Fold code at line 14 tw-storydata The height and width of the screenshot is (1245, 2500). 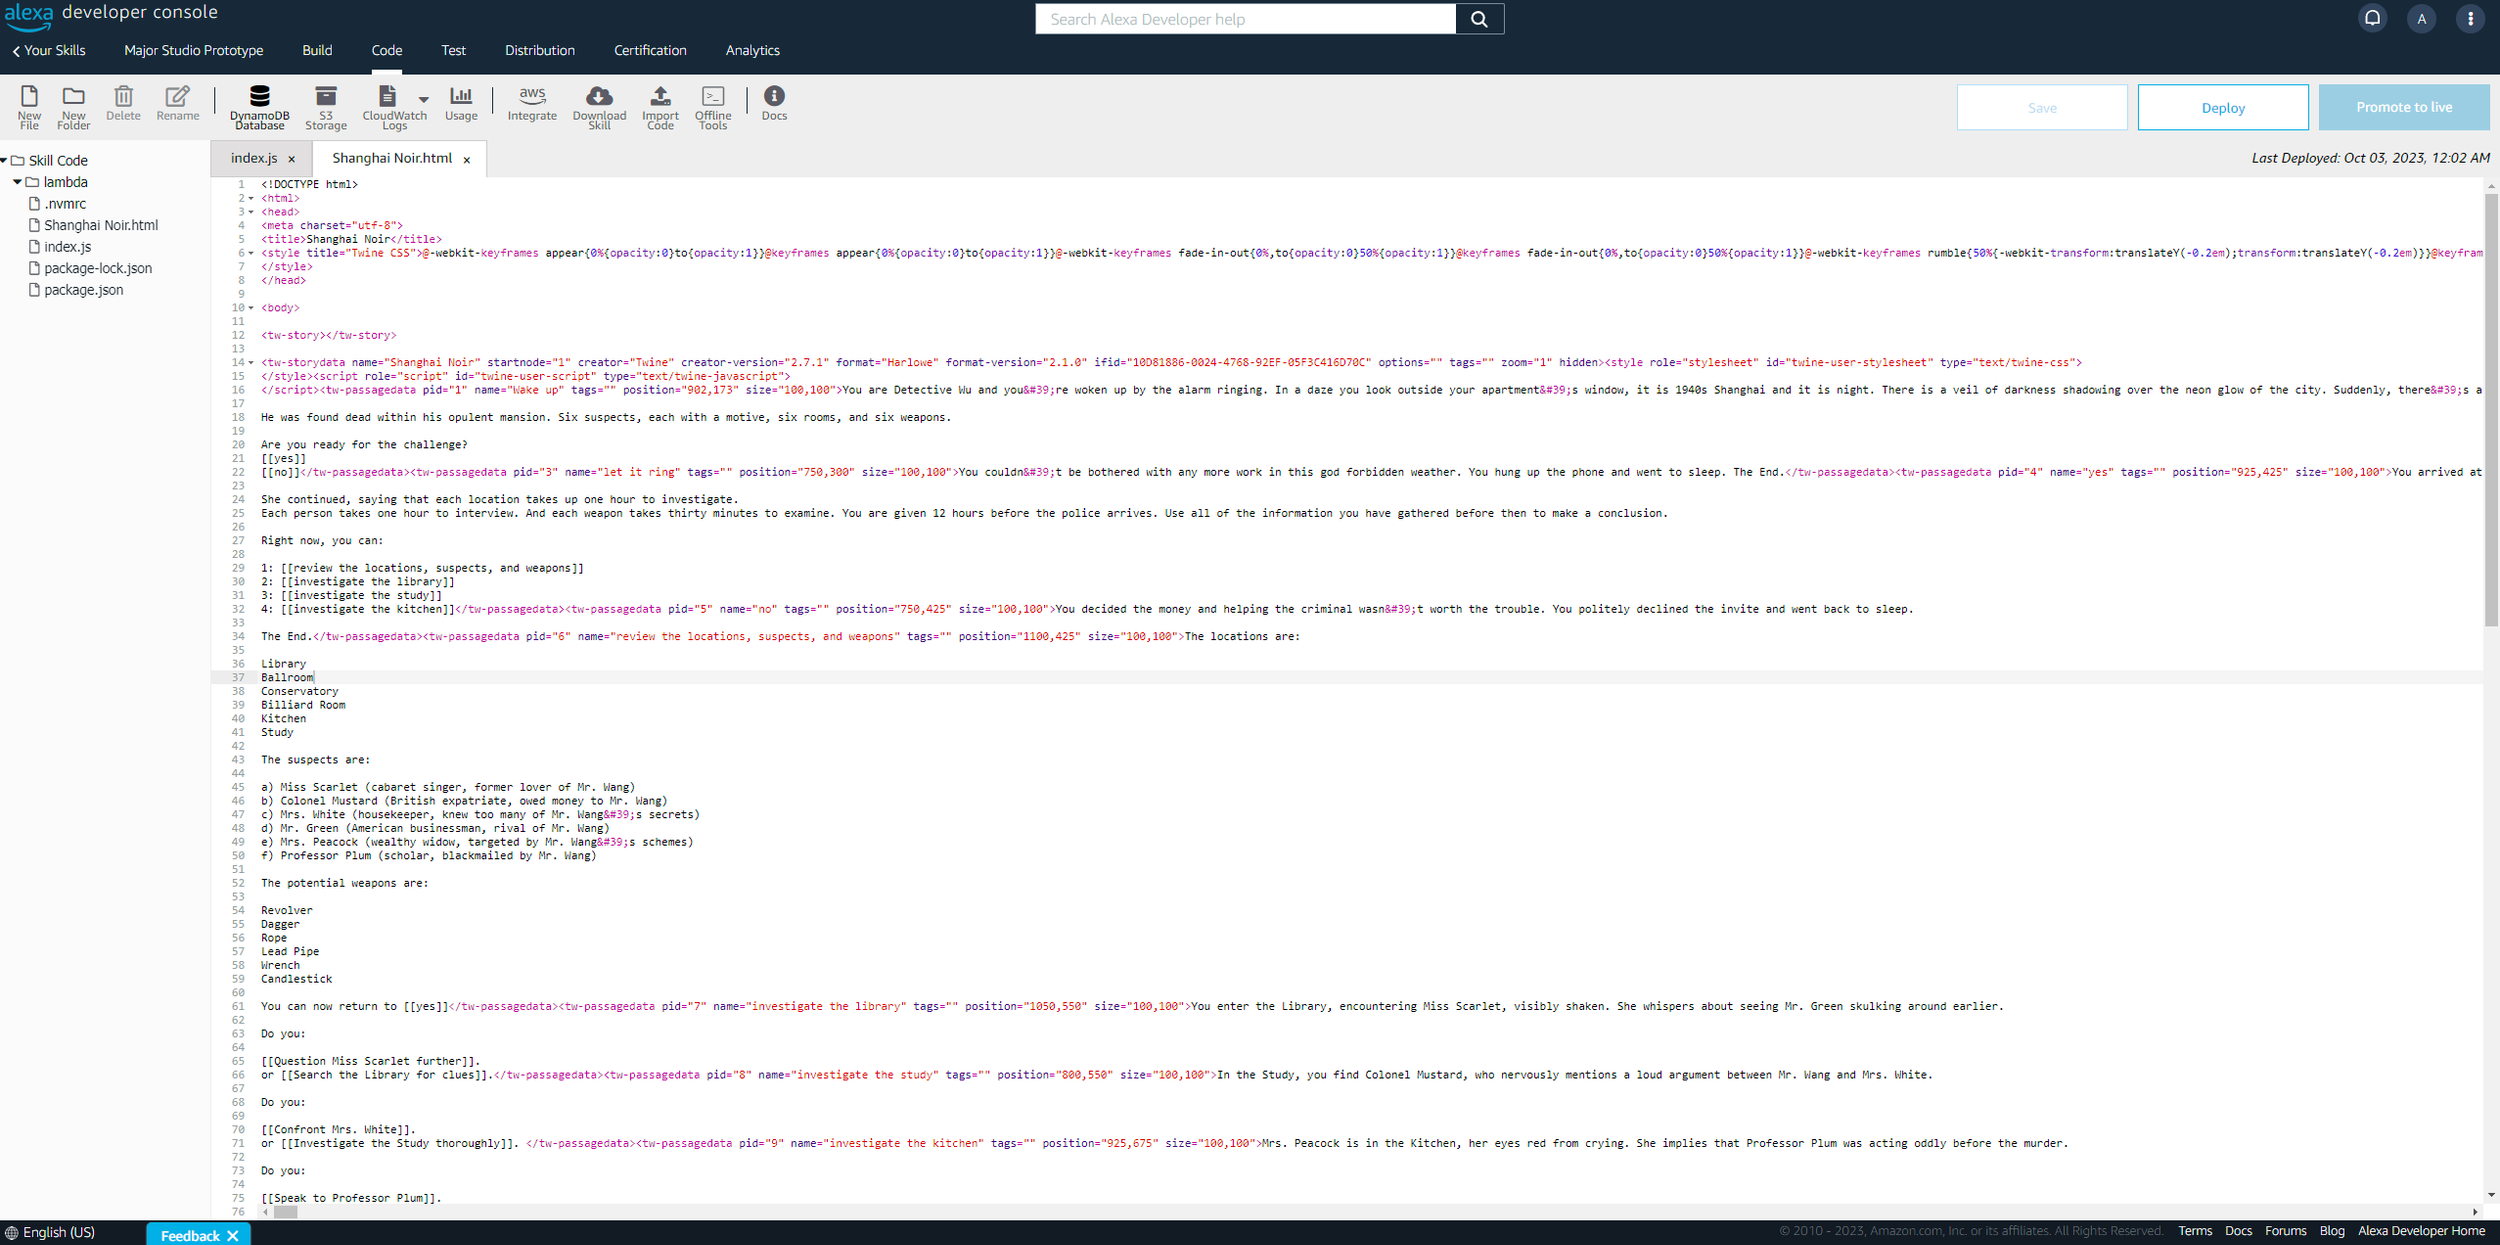pyautogui.click(x=251, y=363)
